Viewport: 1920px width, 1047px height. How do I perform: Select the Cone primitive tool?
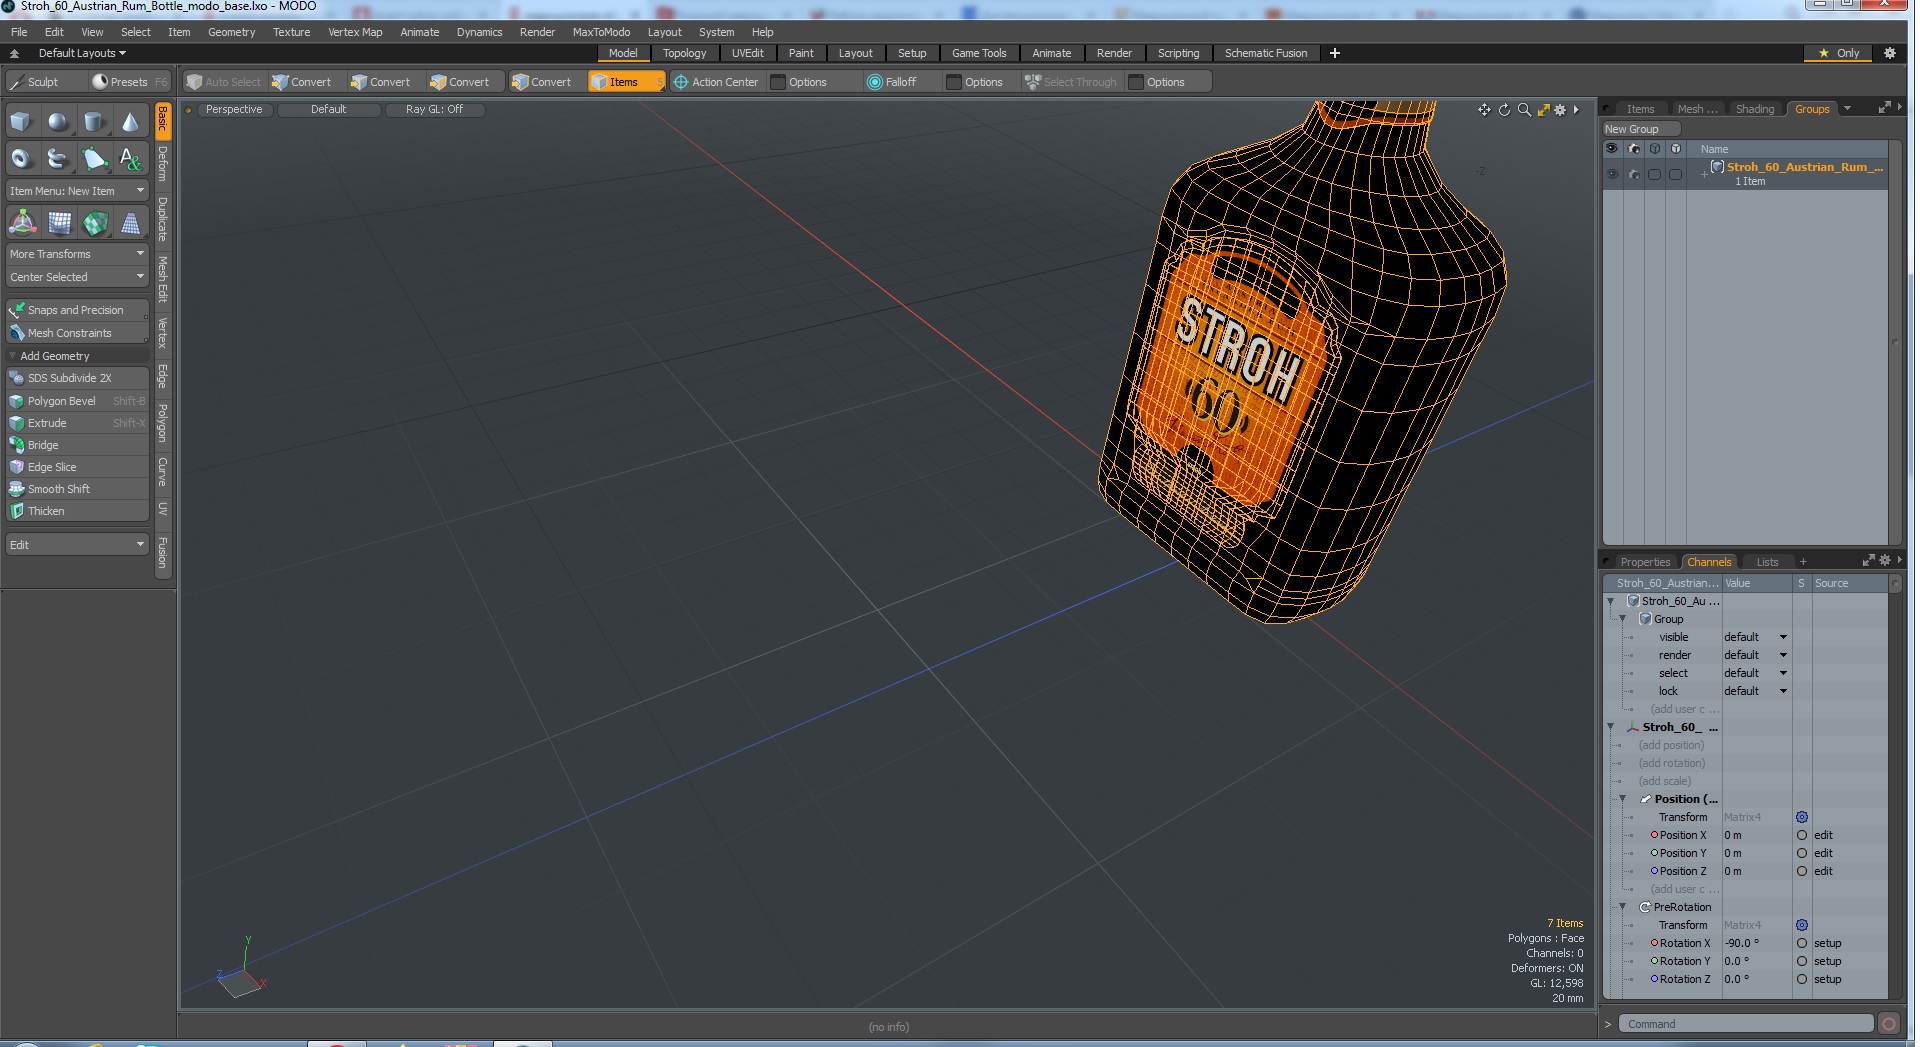(130, 122)
